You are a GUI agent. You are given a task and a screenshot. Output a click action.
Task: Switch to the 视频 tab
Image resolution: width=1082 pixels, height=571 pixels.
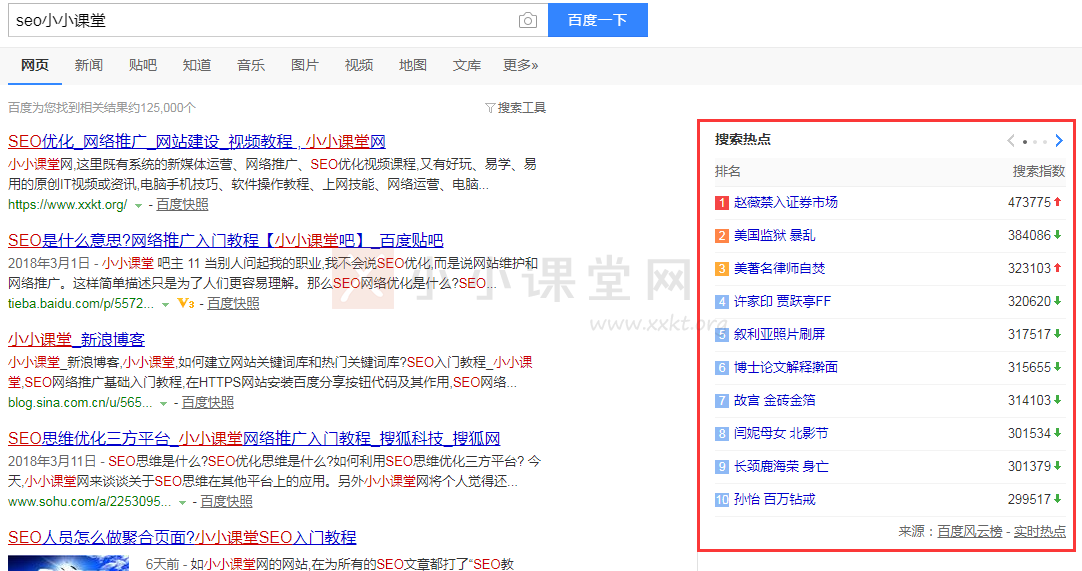(x=359, y=65)
